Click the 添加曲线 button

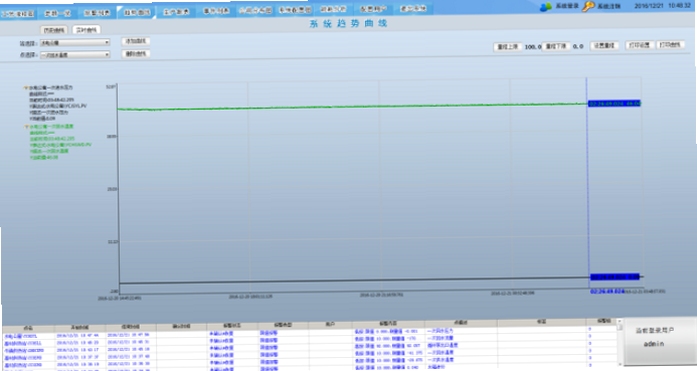pyautogui.click(x=136, y=41)
